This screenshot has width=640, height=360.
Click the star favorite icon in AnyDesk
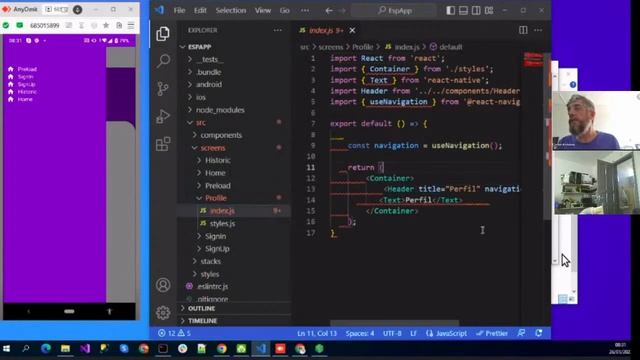tap(106, 25)
